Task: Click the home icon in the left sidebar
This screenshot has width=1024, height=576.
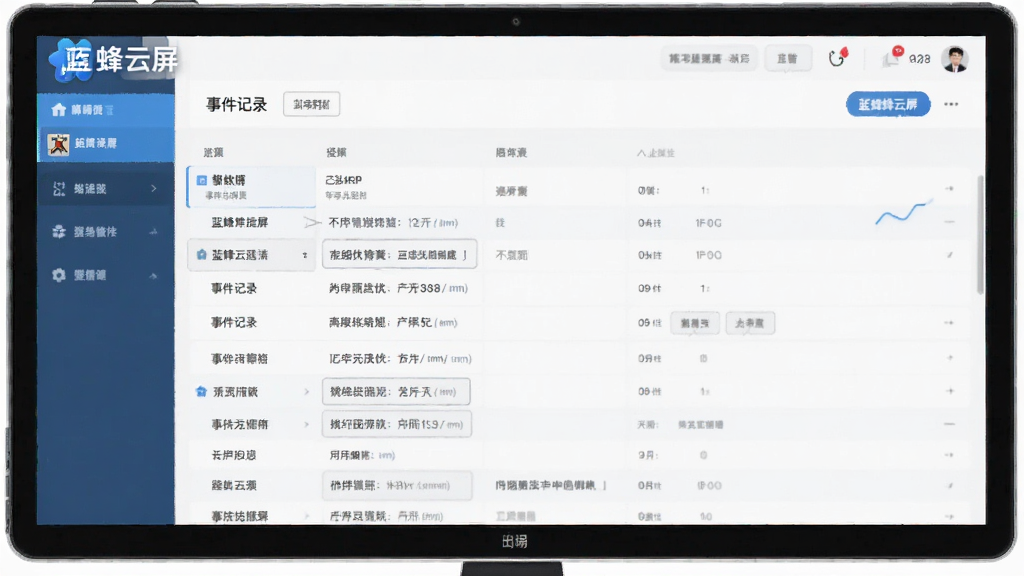Action: 59,110
